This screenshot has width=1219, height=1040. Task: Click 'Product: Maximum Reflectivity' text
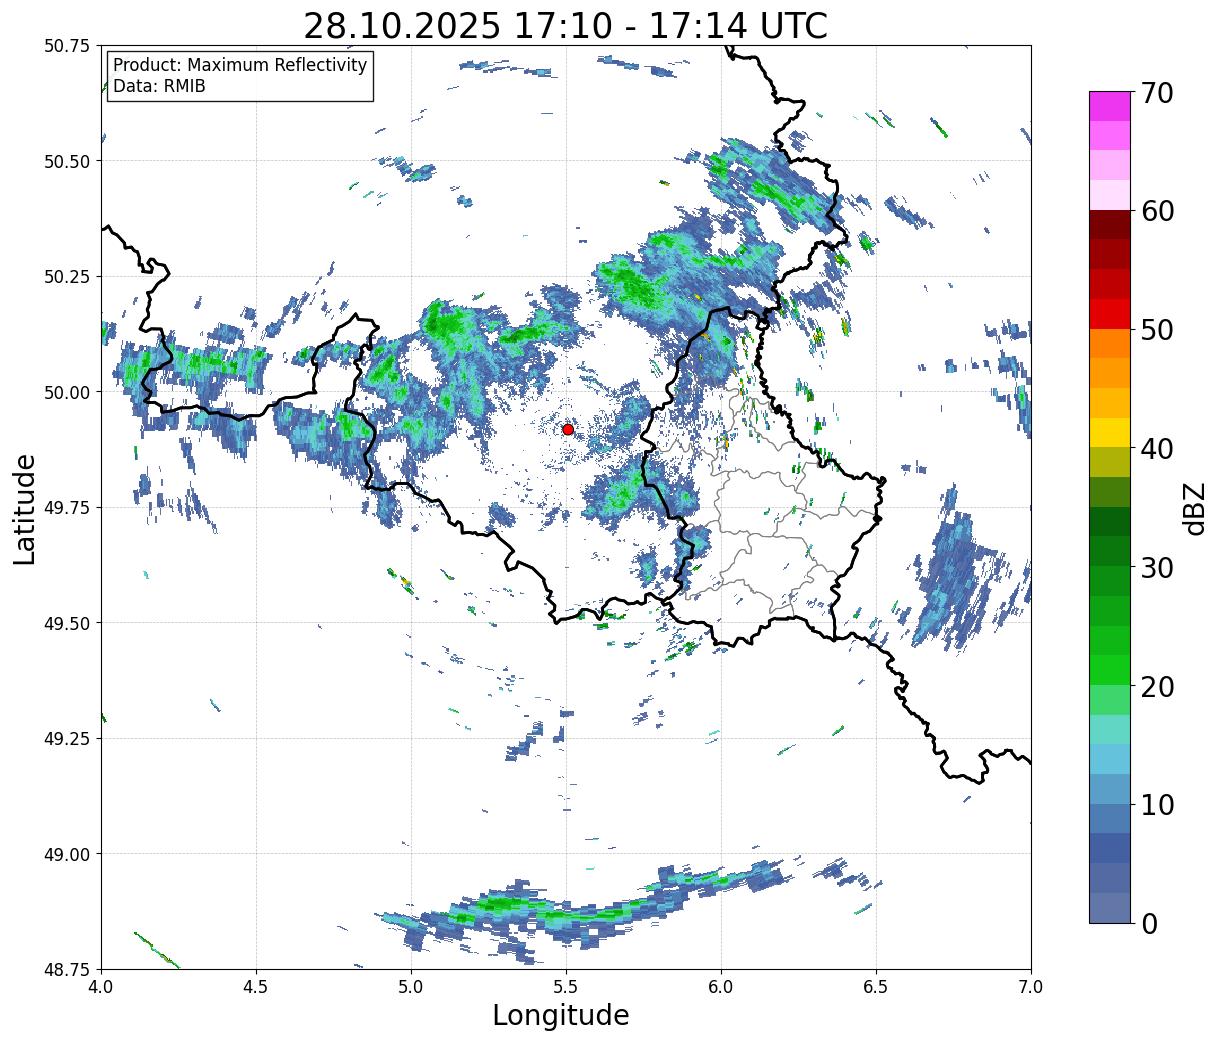pos(240,65)
